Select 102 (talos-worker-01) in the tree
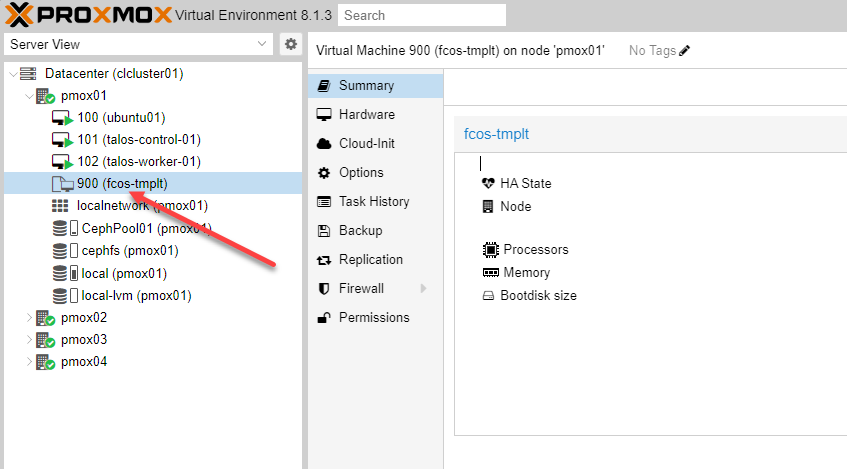847x469 pixels. (x=139, y=162)
